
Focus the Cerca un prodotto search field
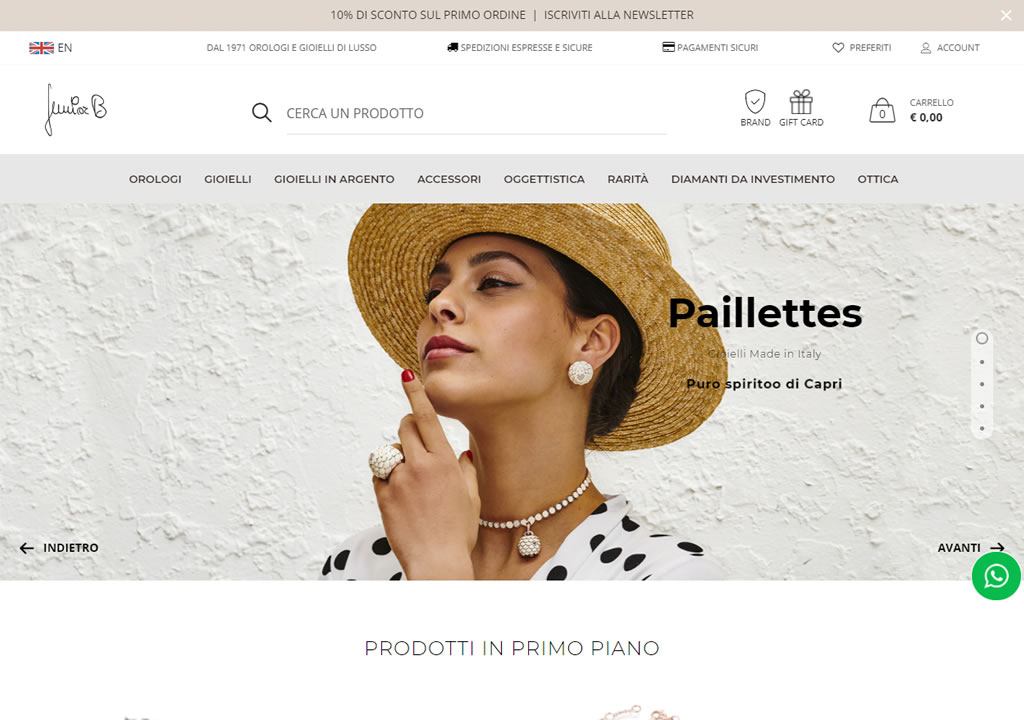pos(476,113)
